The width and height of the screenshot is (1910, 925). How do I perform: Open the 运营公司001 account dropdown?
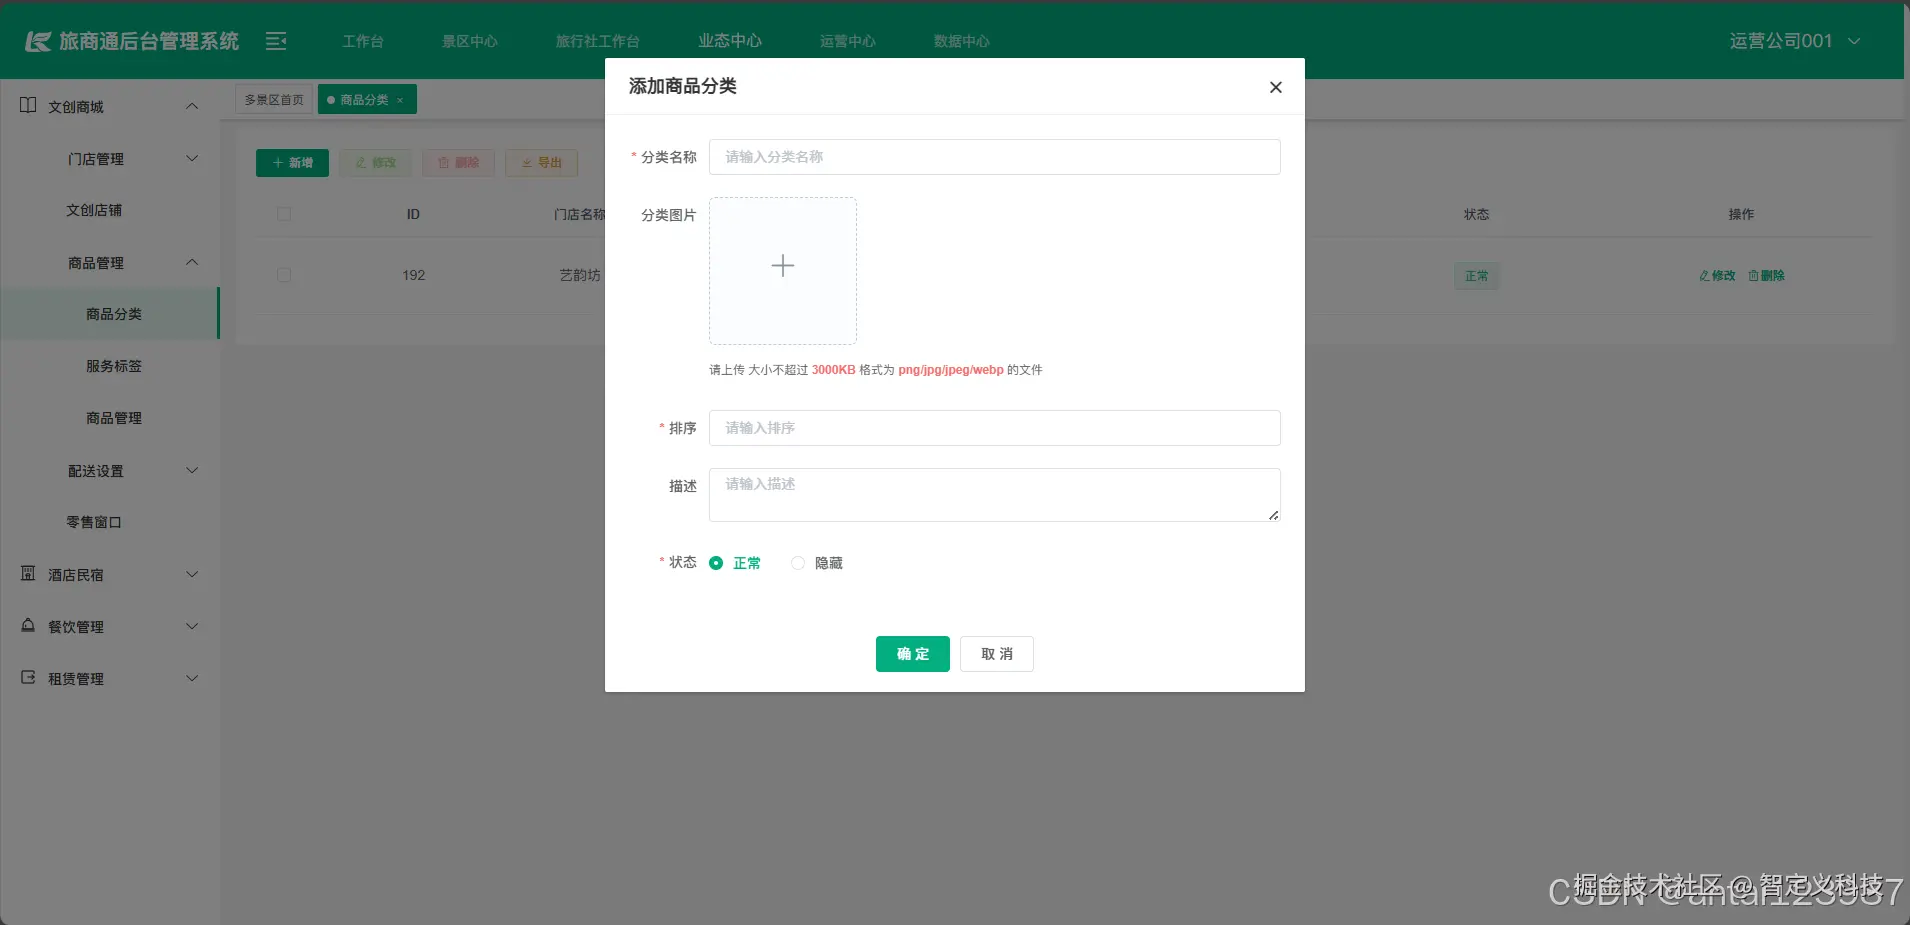(1795, 41)
